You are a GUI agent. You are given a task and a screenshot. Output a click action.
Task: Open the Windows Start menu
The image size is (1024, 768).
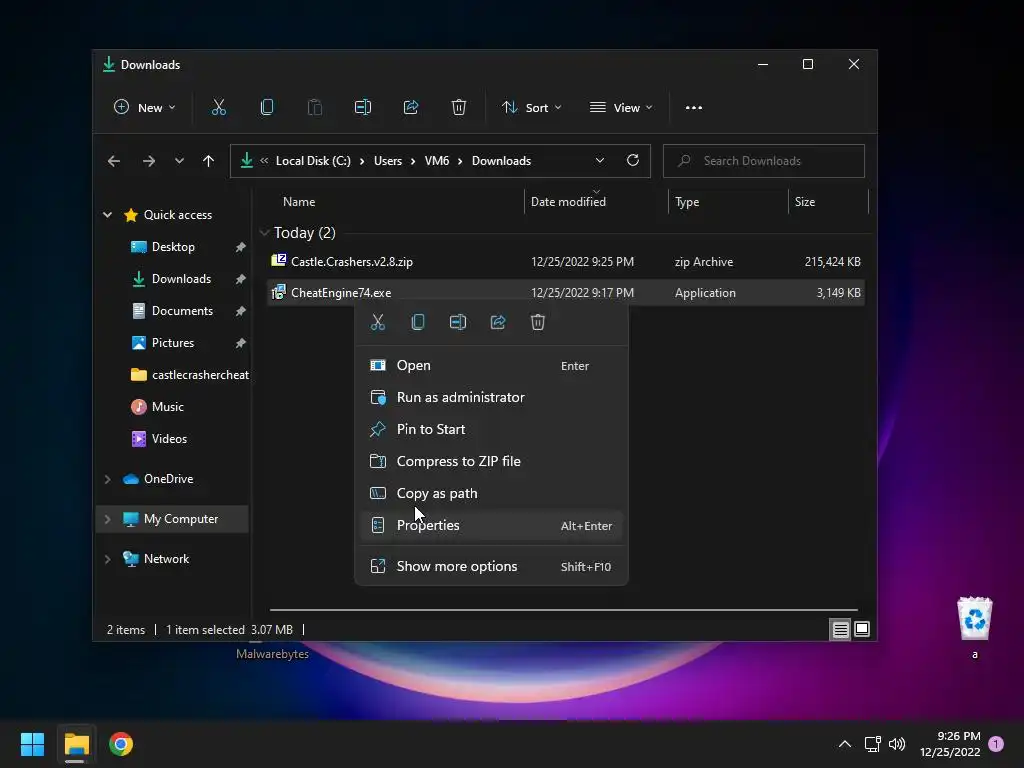(x=32, y=744)
